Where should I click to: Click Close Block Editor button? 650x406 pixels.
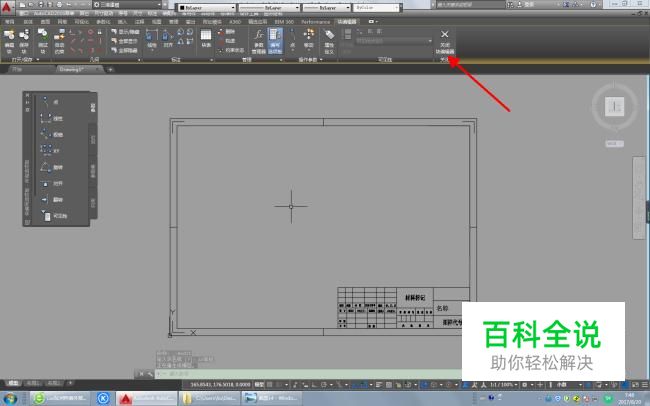445,41
